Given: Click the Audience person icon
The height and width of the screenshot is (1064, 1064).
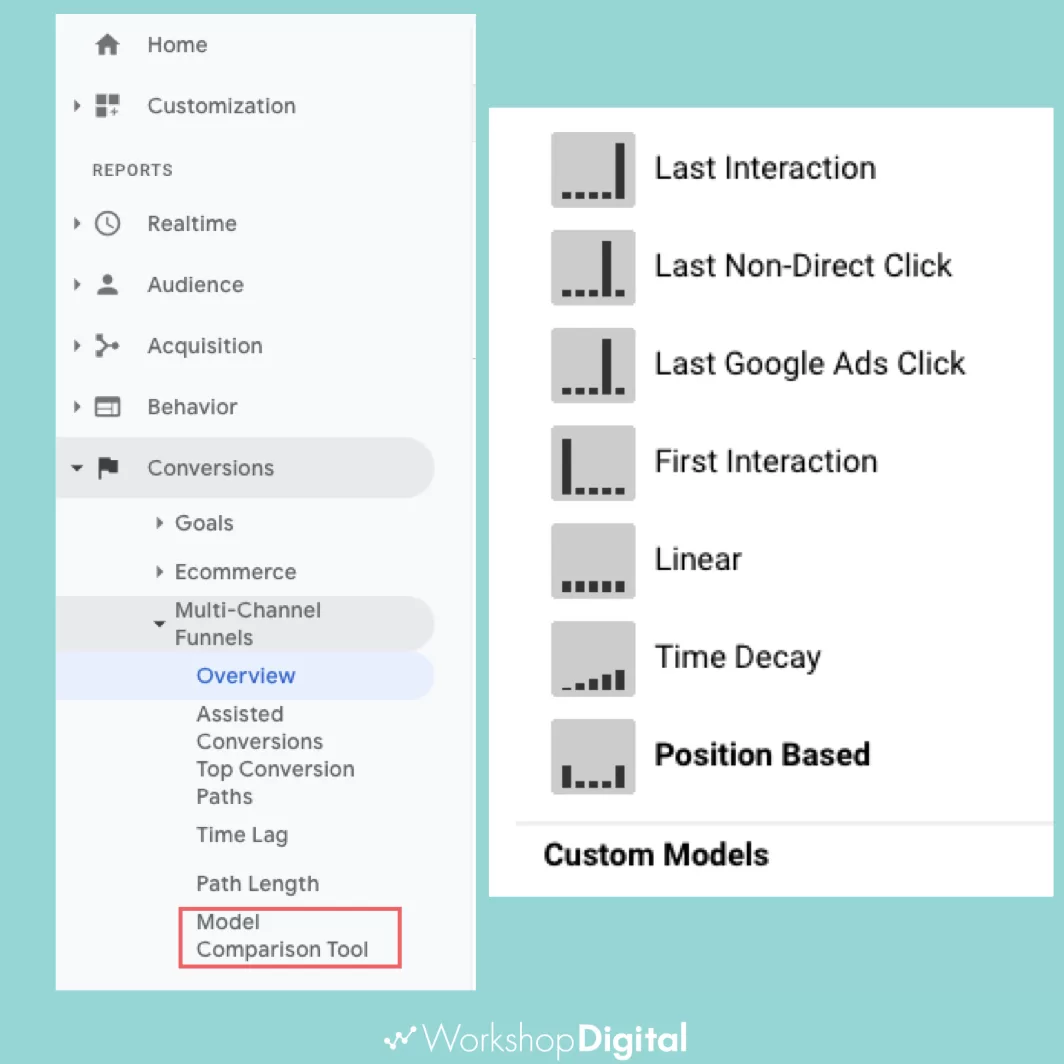Looking at the screenshot, I should (x=107, y=284).
